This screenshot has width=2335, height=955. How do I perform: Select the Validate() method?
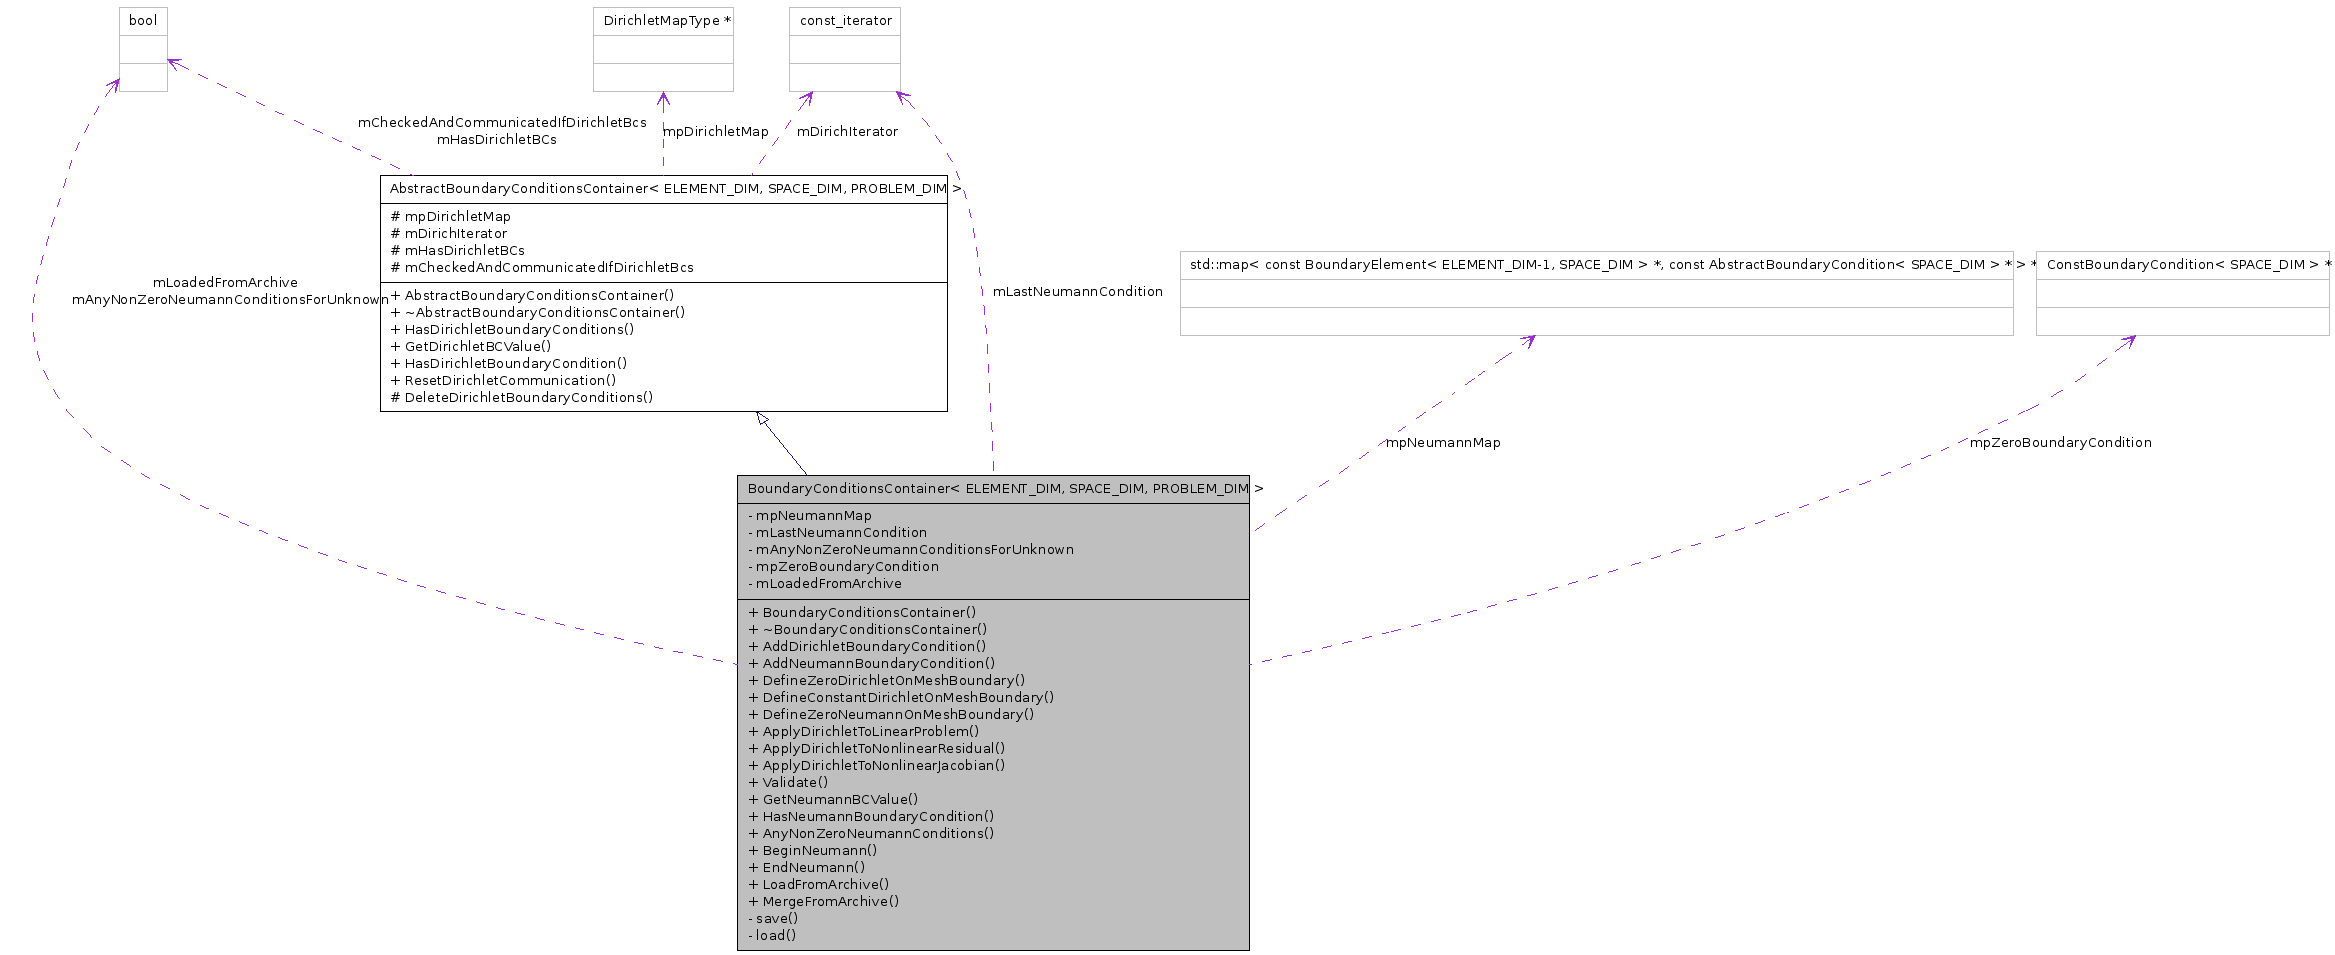coord(788,783)
